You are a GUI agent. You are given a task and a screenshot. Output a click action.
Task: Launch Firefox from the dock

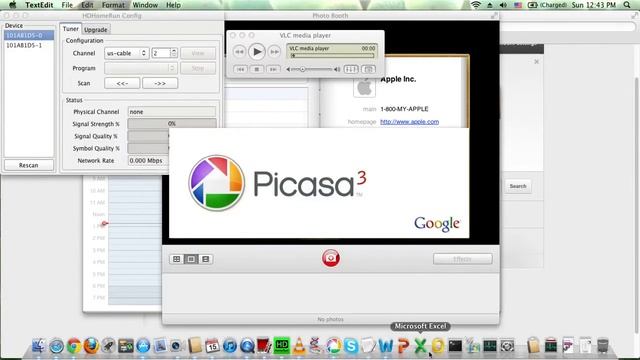[x=91, y=346]
